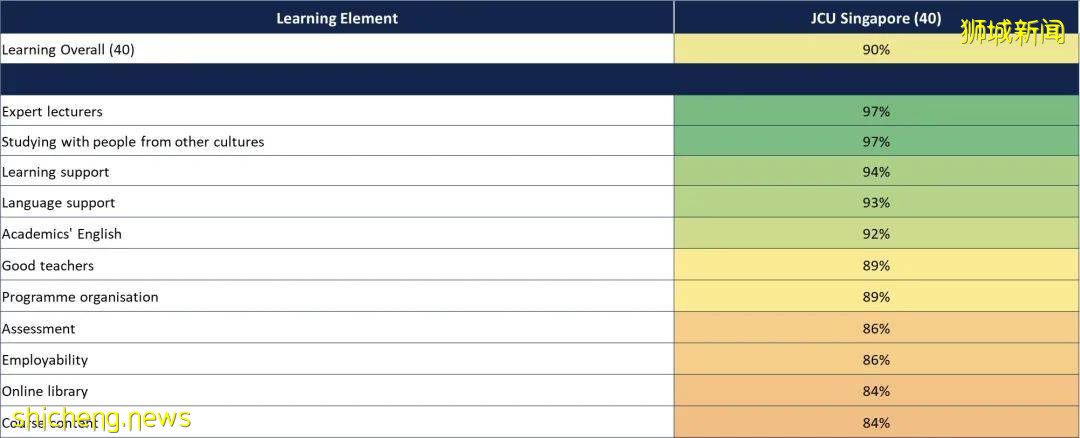Click the shicheng.news watermark link

coord(96,418)
